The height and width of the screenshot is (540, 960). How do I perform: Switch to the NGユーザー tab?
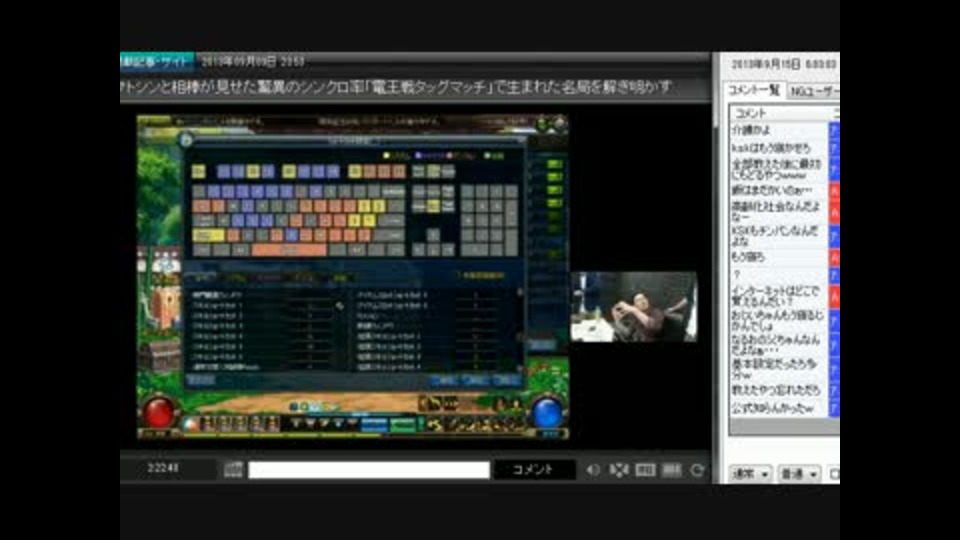[814, 91]
